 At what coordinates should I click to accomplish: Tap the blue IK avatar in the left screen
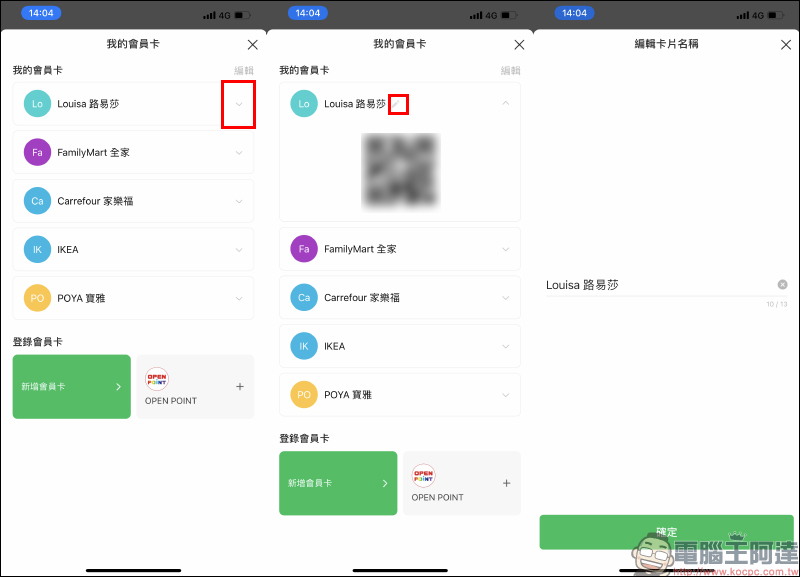coord(37,250)
